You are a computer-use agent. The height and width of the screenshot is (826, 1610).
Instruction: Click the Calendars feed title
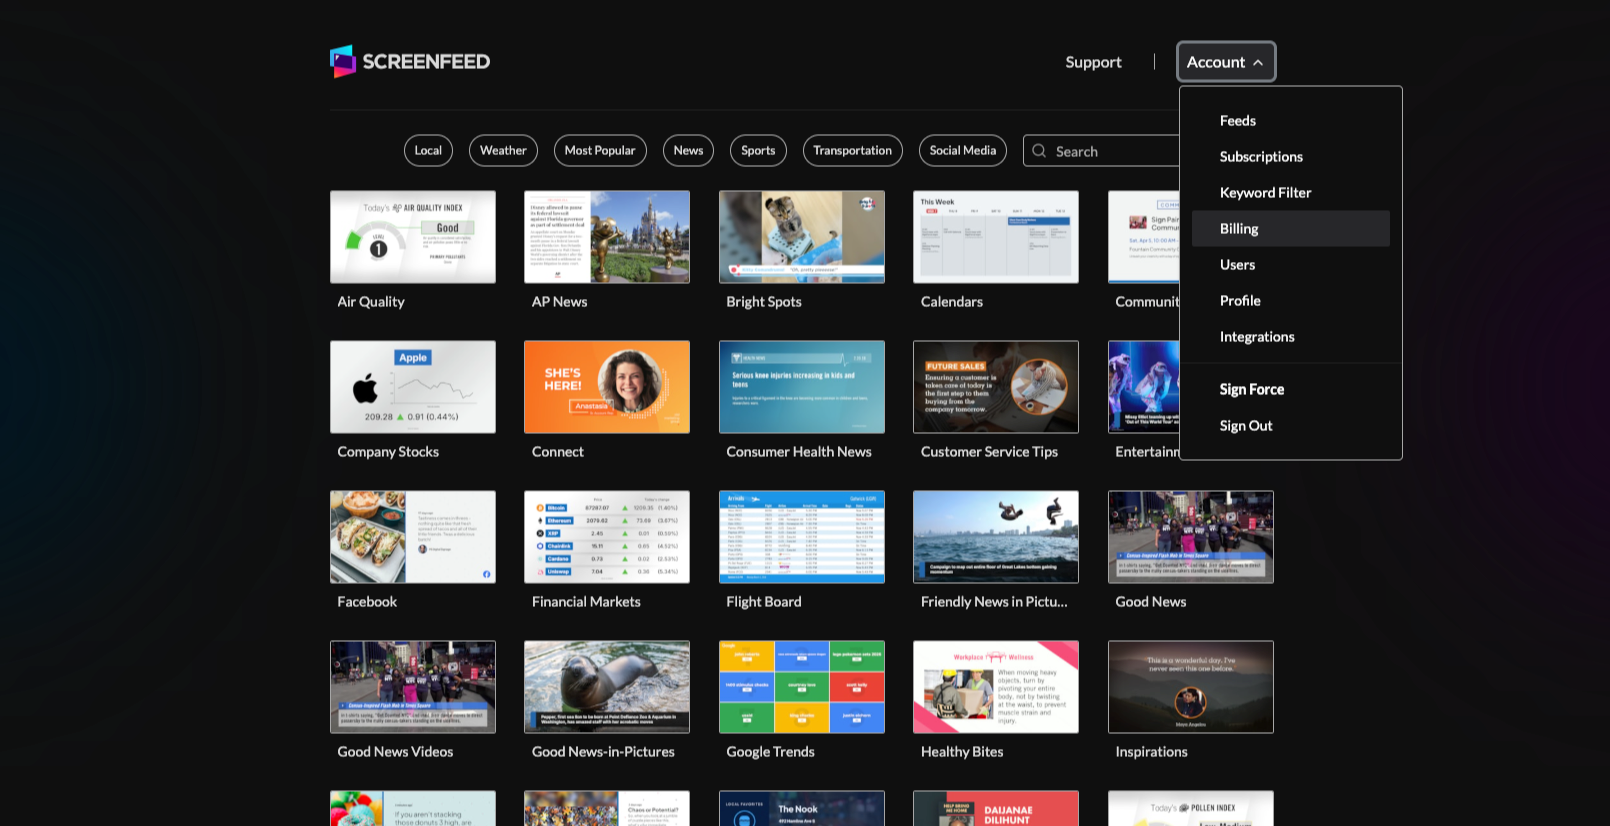tap(952, 302)
